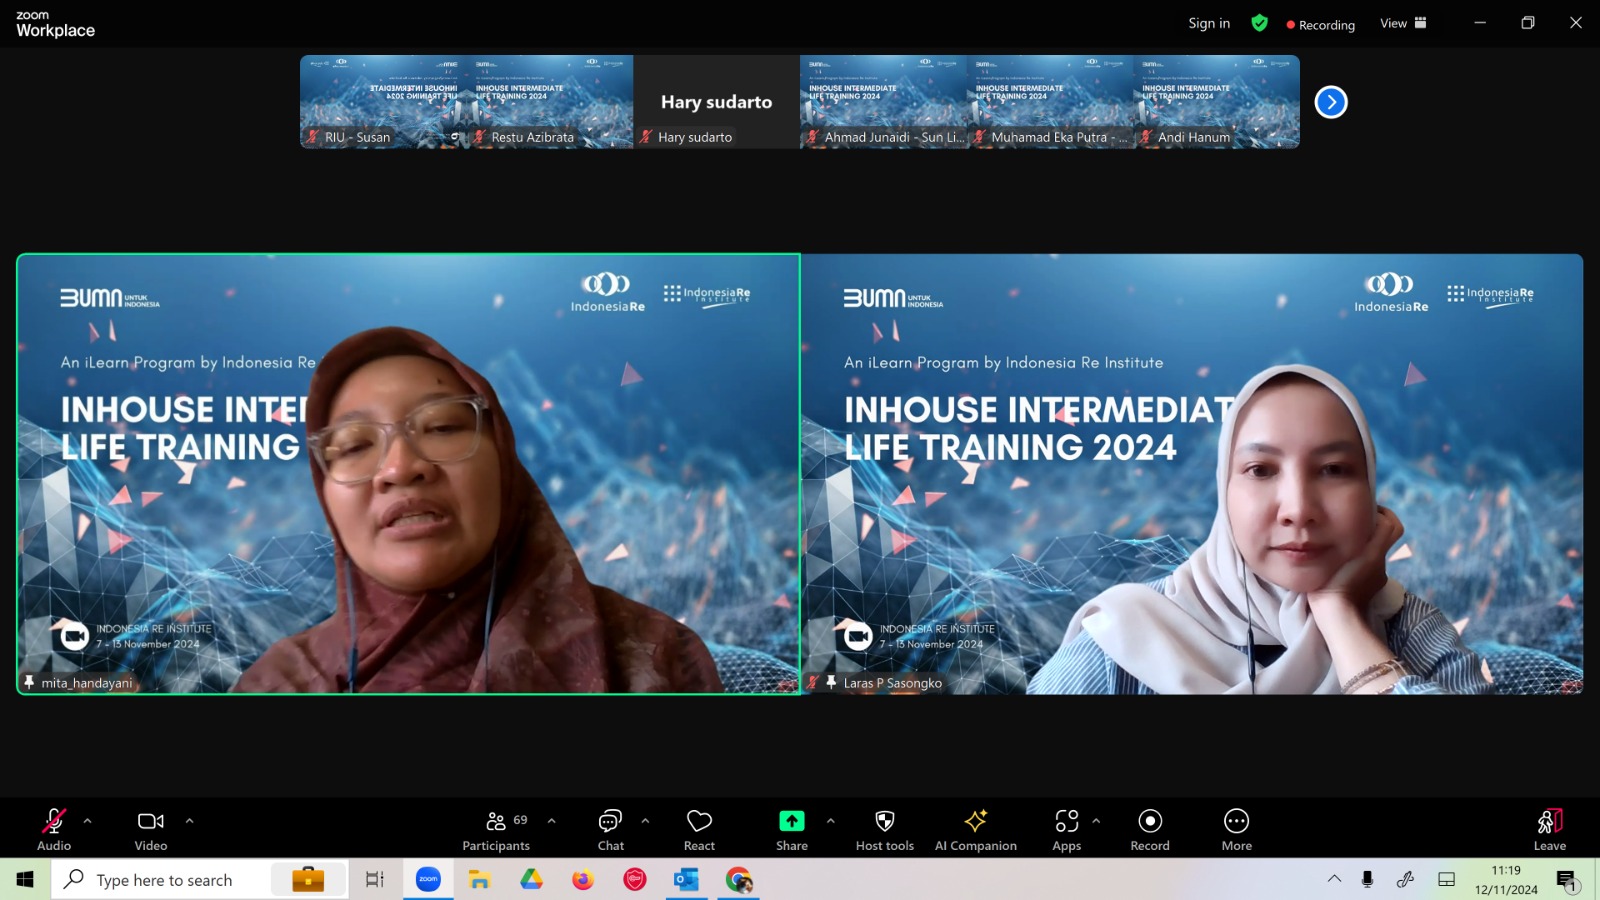Expand share options arrow beside Share
The width and height of the screenshot is (1600, 900).
pyautogui.click(x=830, y=821)
